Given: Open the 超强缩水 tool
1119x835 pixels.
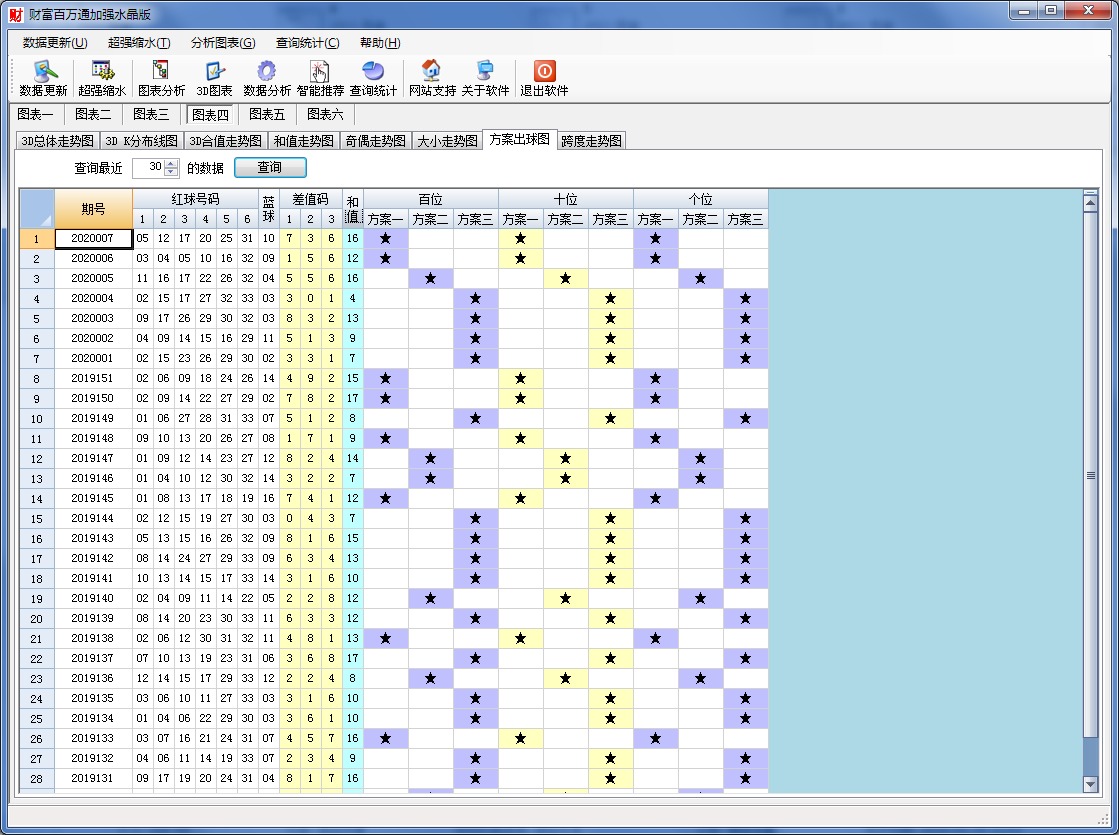Looking at the screenshot, I should [x=102, y=78].
